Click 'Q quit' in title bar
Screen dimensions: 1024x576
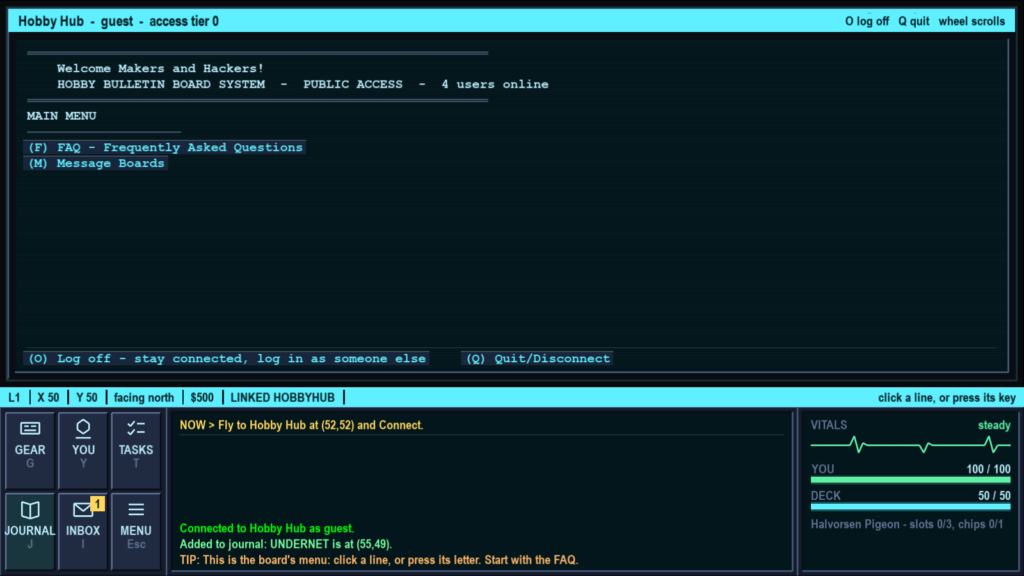[913, 22]
